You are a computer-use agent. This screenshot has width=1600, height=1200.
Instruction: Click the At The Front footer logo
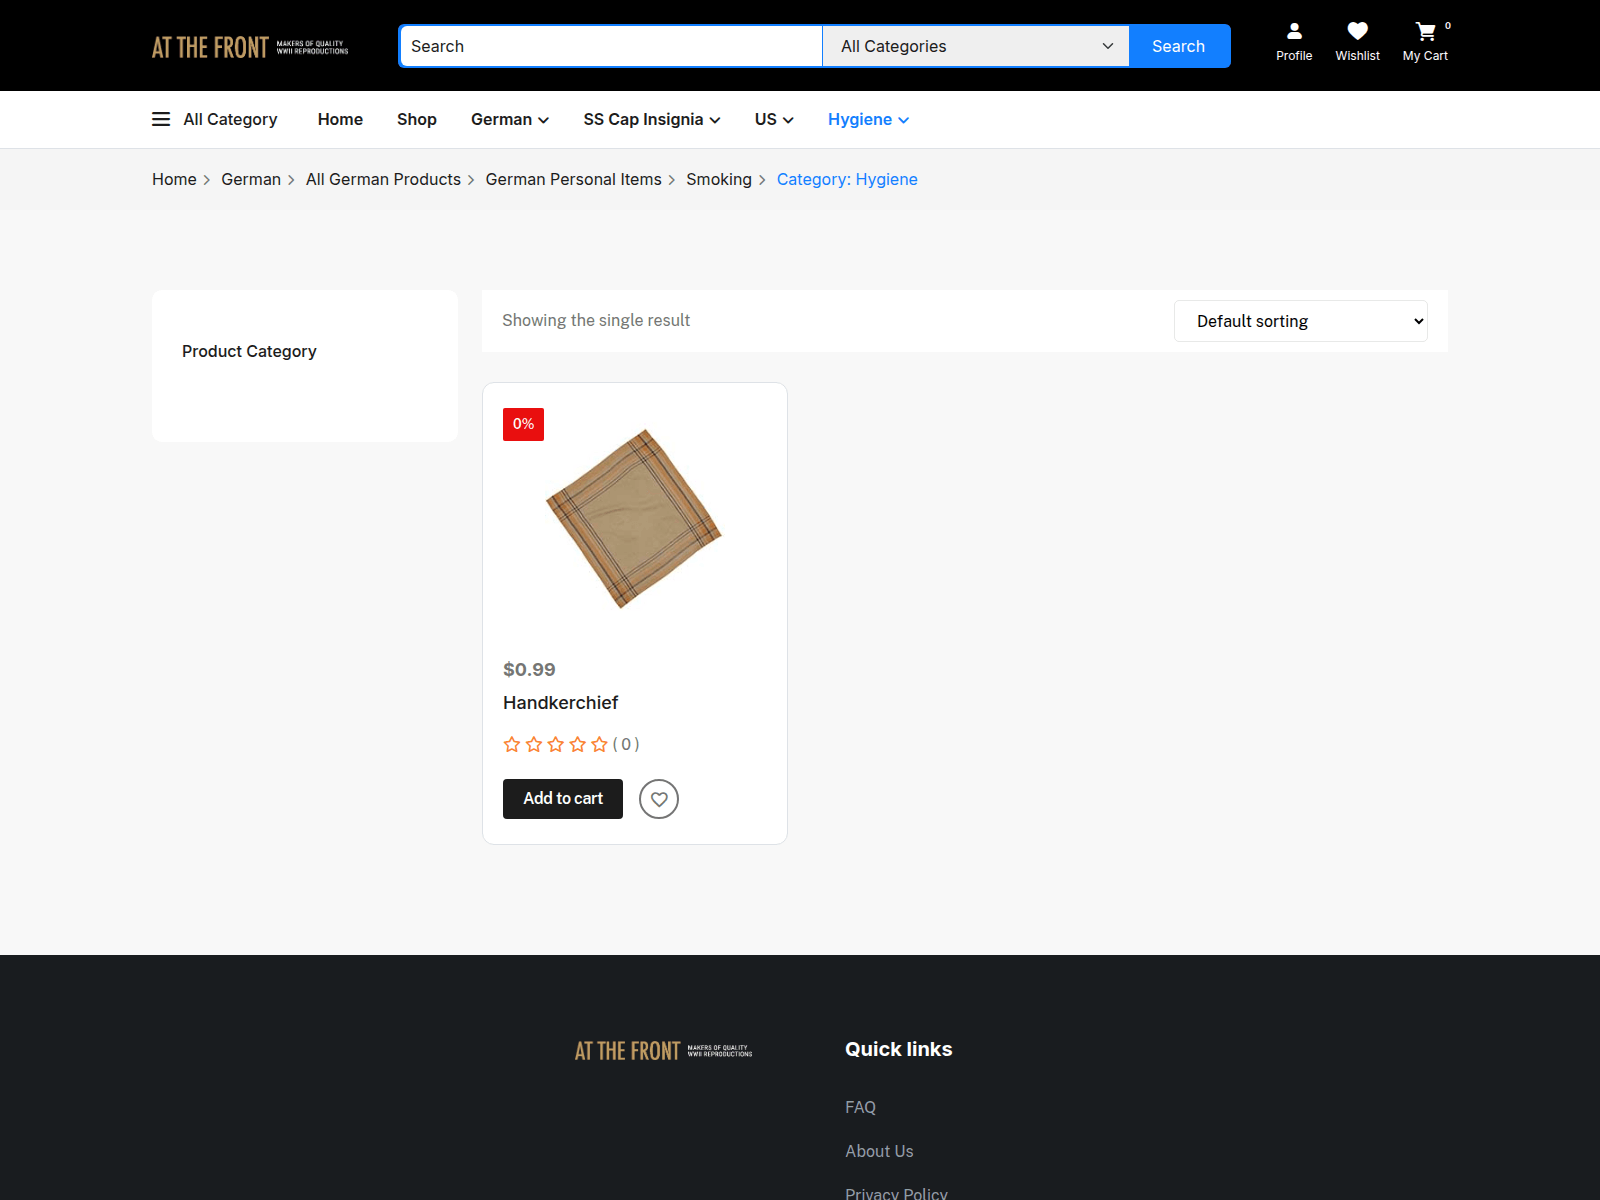664,1050
